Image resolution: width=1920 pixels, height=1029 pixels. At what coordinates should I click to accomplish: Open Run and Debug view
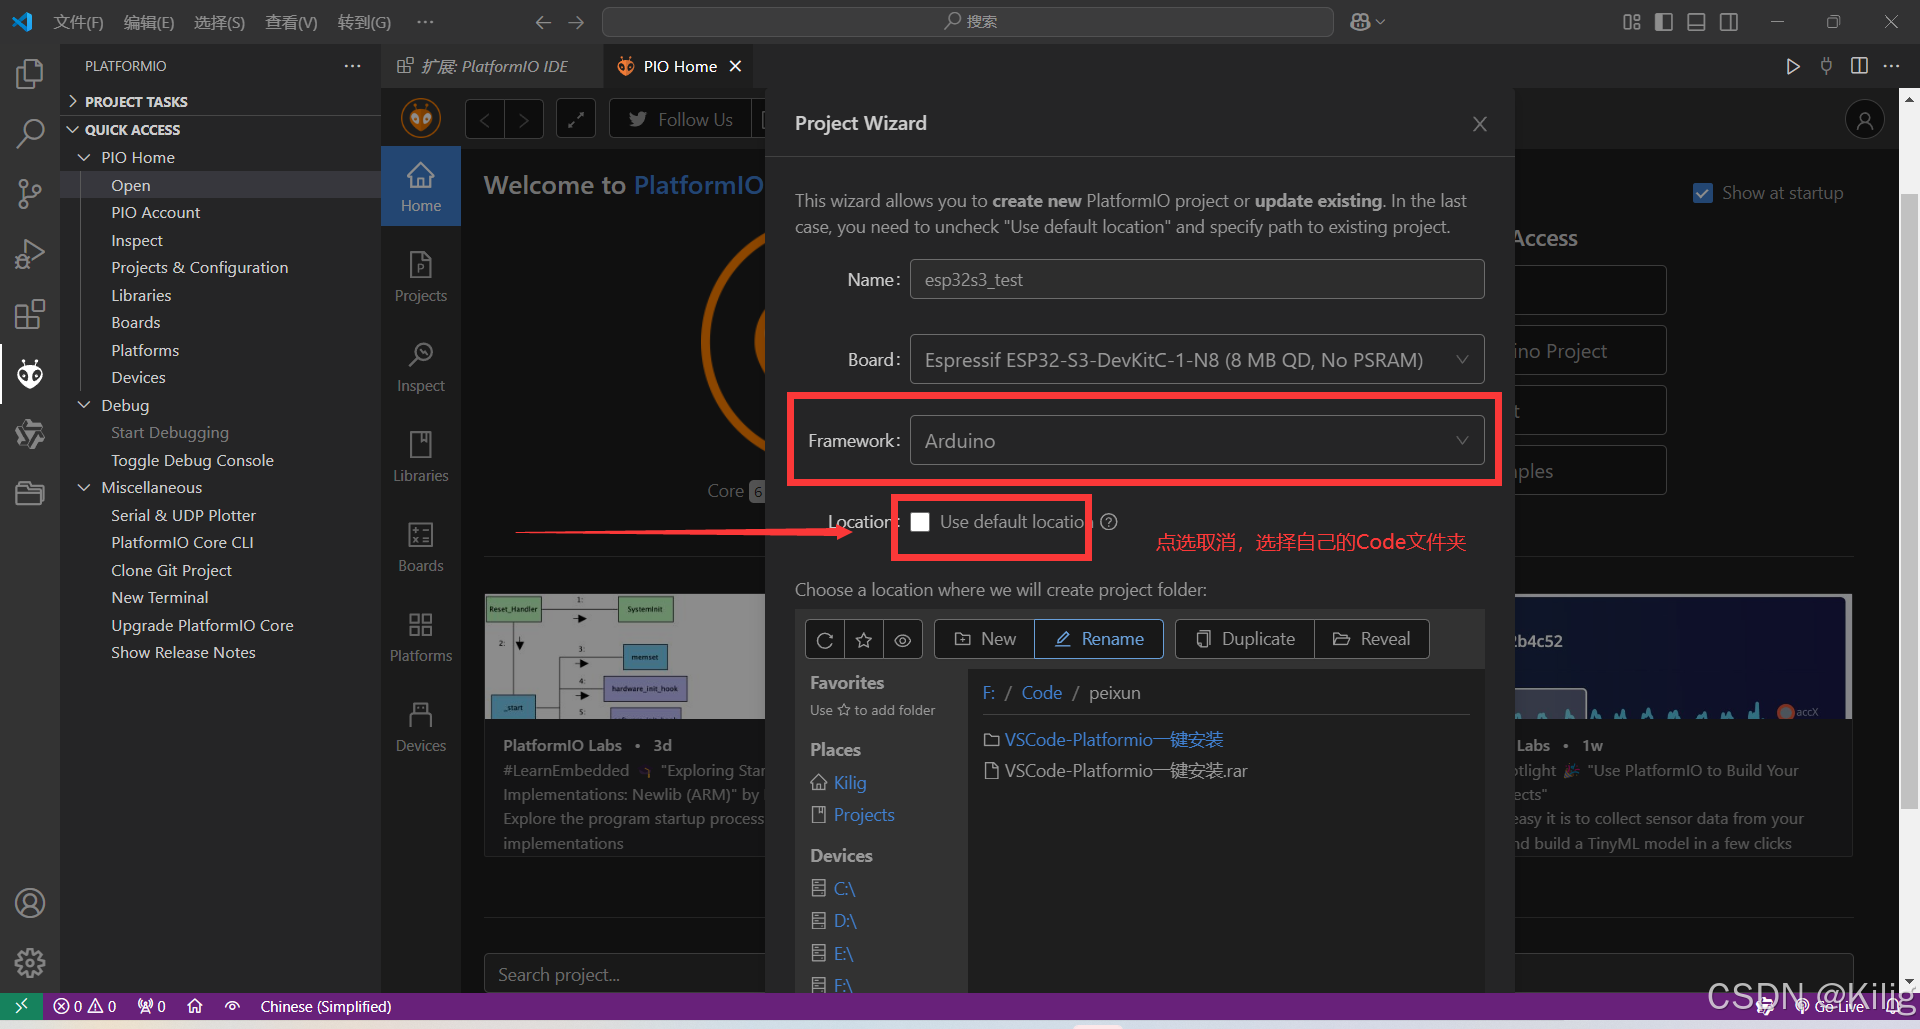[x=30, y=254]
